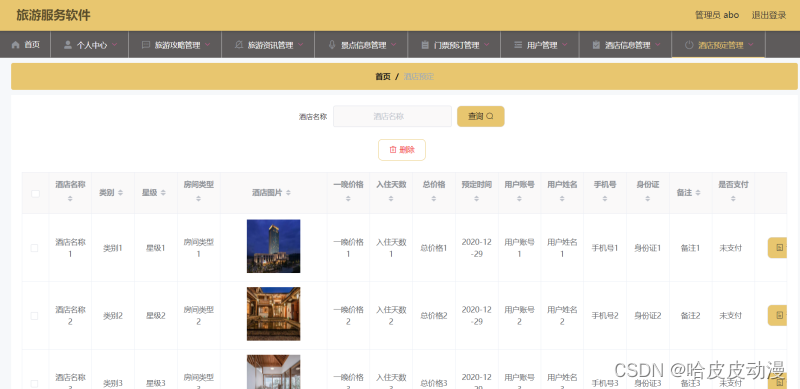Screen dimensions: 800x389
Task: Click the action button in 酒店名称1 row
Action: pyautogui.click(x=777, y=248)
